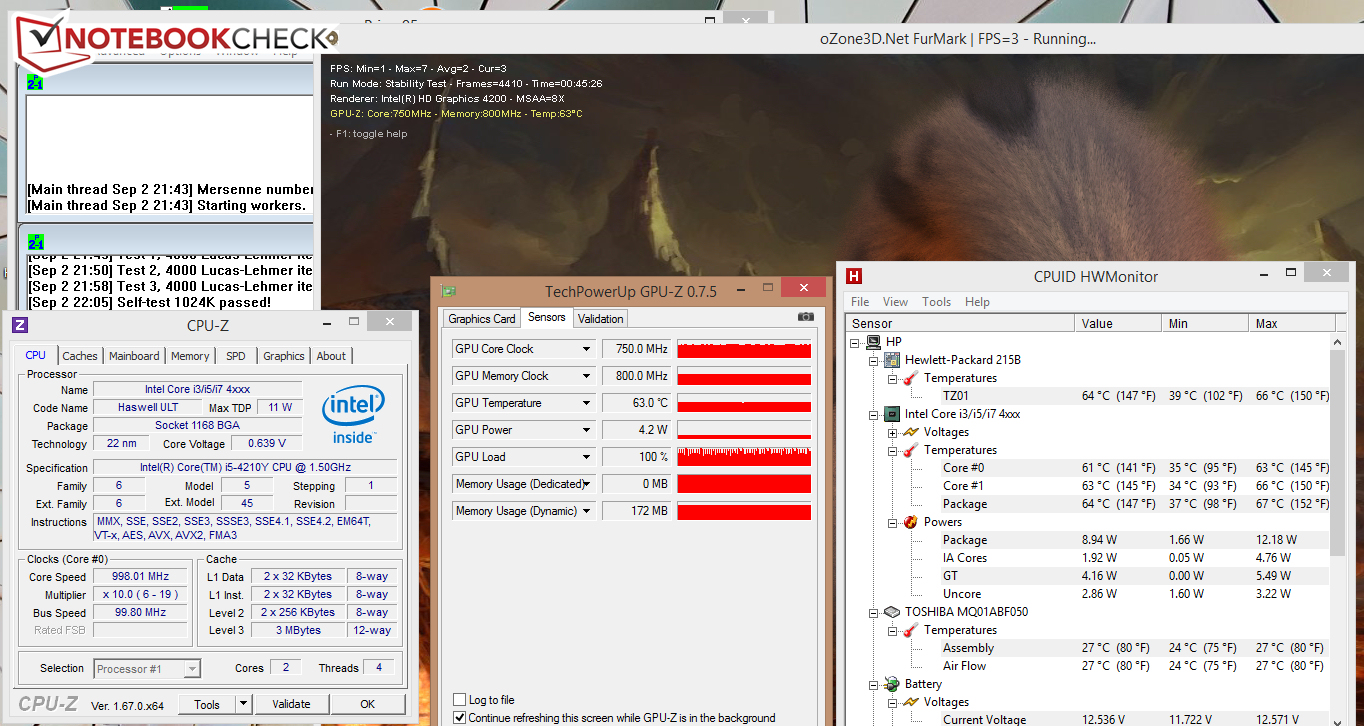Open the Help menu in HWMonitor
This screenshot has width=1364, height=726.
977,302
